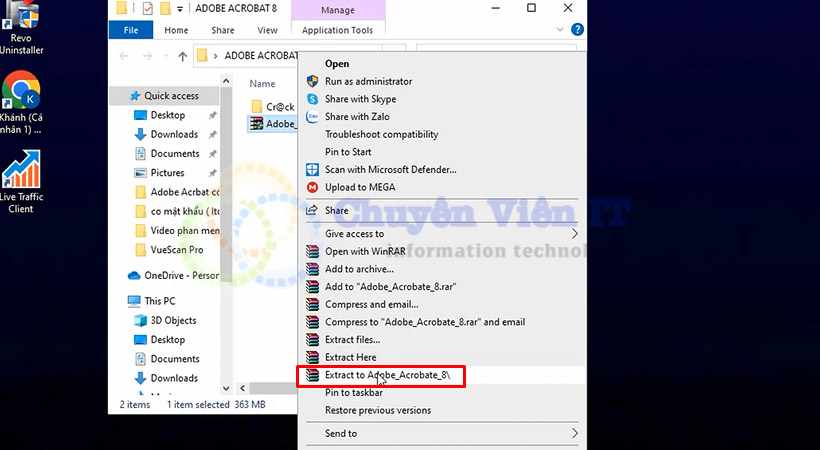Click the Manage contextual tab
This screenshot has height=450, width=820.
[x=338, y=10]
